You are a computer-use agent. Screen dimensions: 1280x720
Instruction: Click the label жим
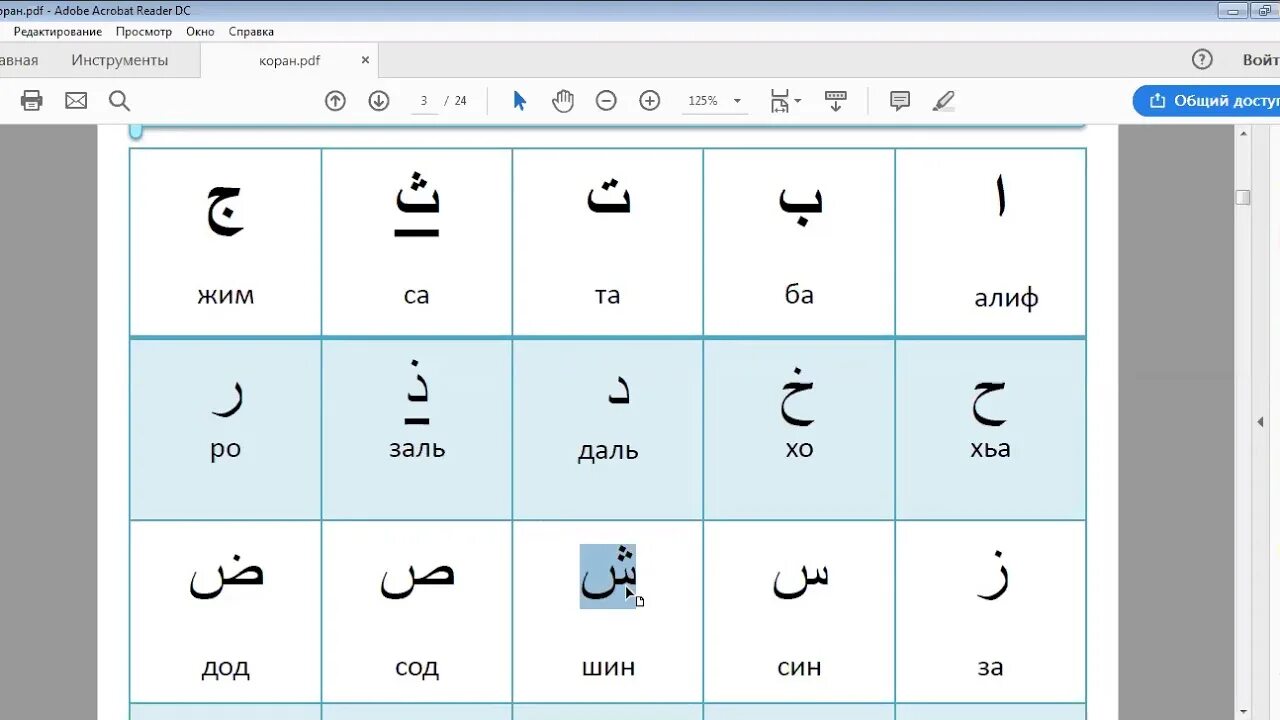(x=226, y=295)
